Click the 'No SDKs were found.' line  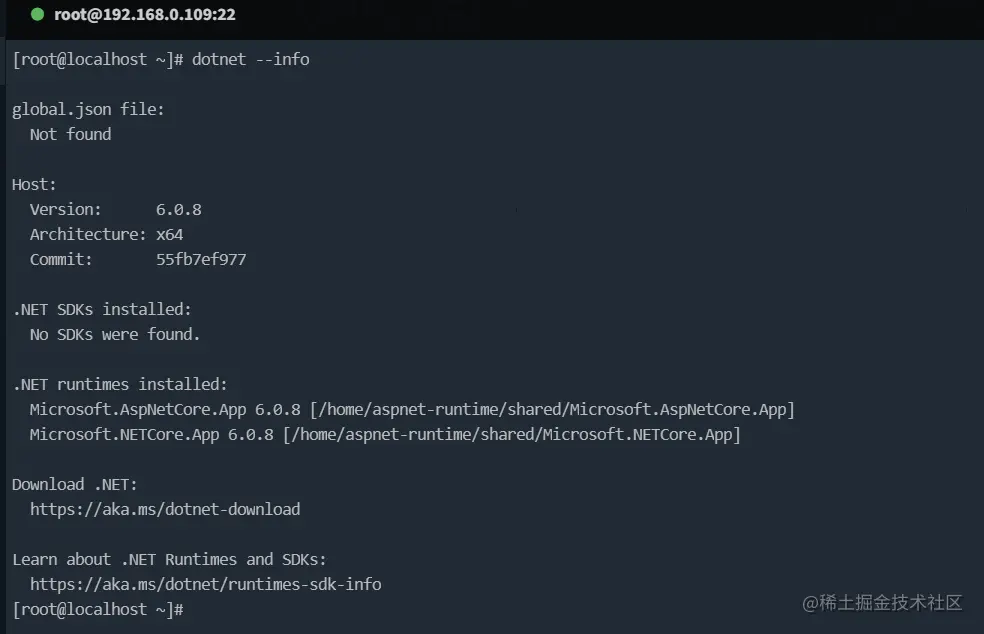click(115, 335)
